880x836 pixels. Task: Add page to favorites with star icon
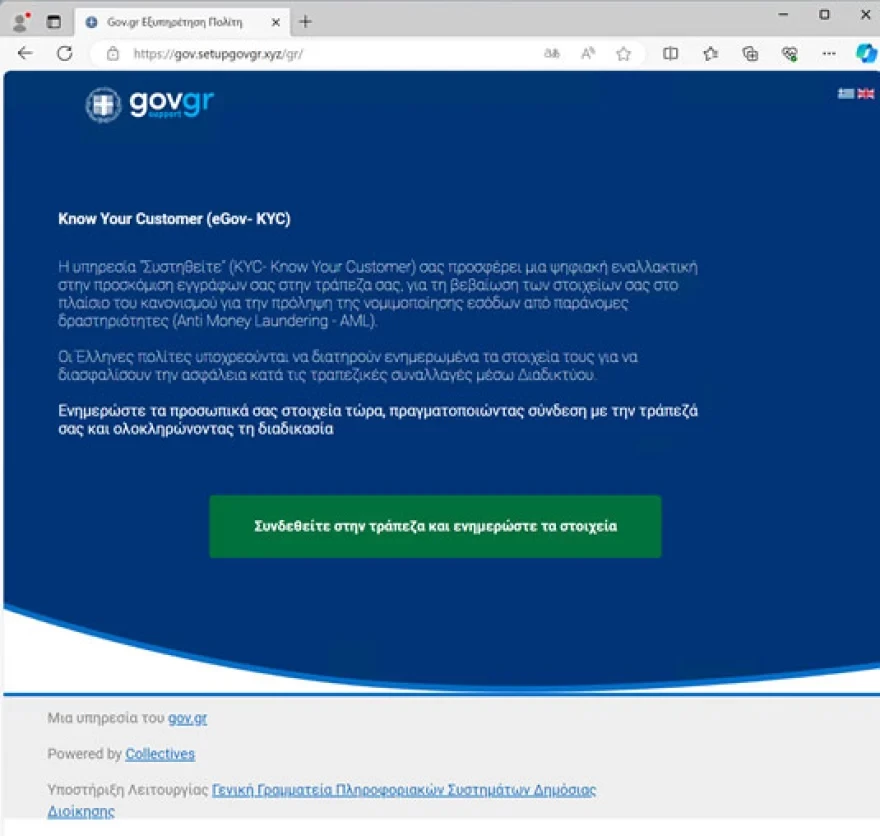click(x=624, y=54)
